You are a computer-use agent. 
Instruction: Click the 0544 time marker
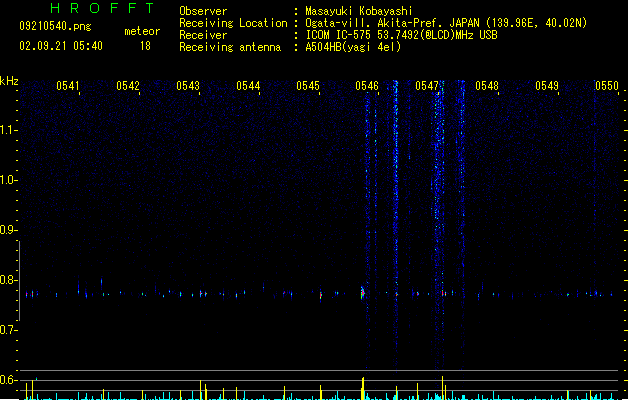(x=248, y=86)
